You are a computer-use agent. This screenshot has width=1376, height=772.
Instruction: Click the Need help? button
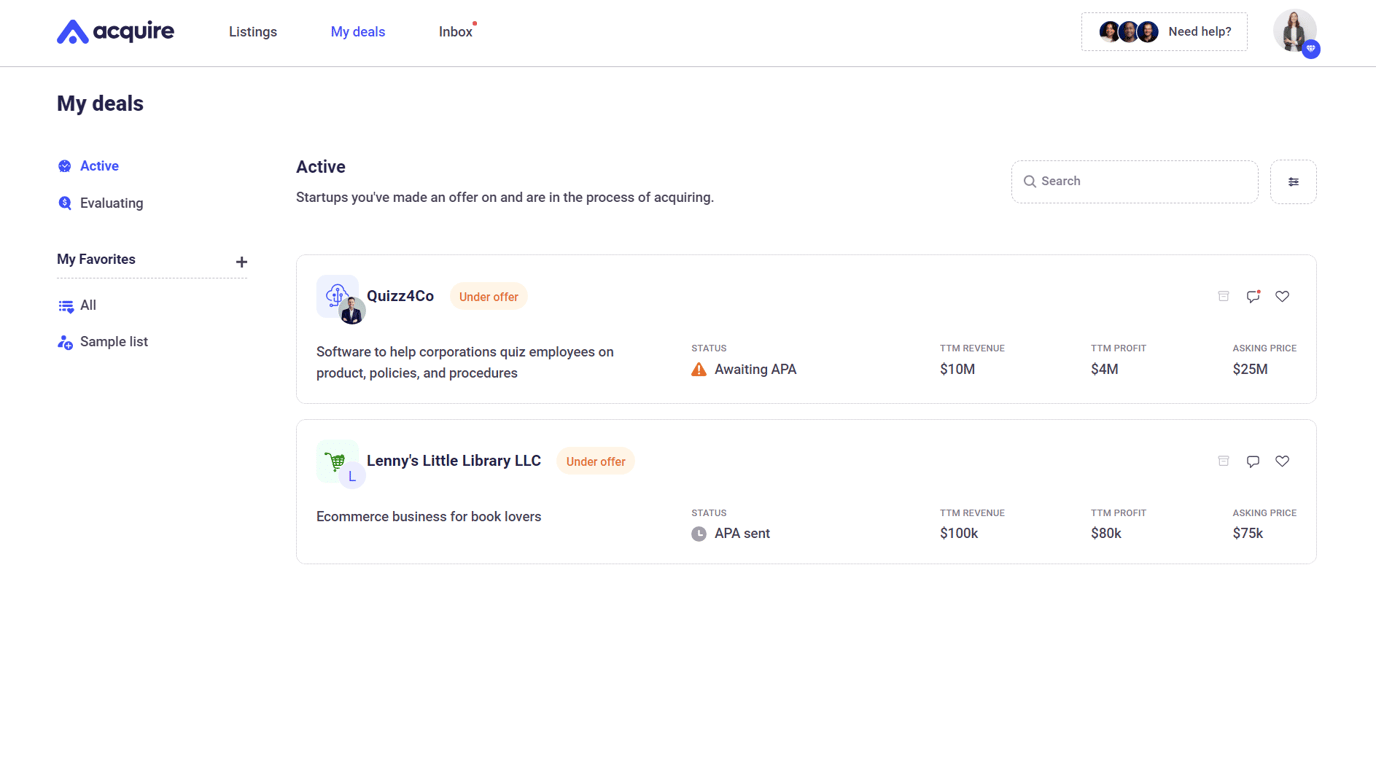tap(1163, 31)
